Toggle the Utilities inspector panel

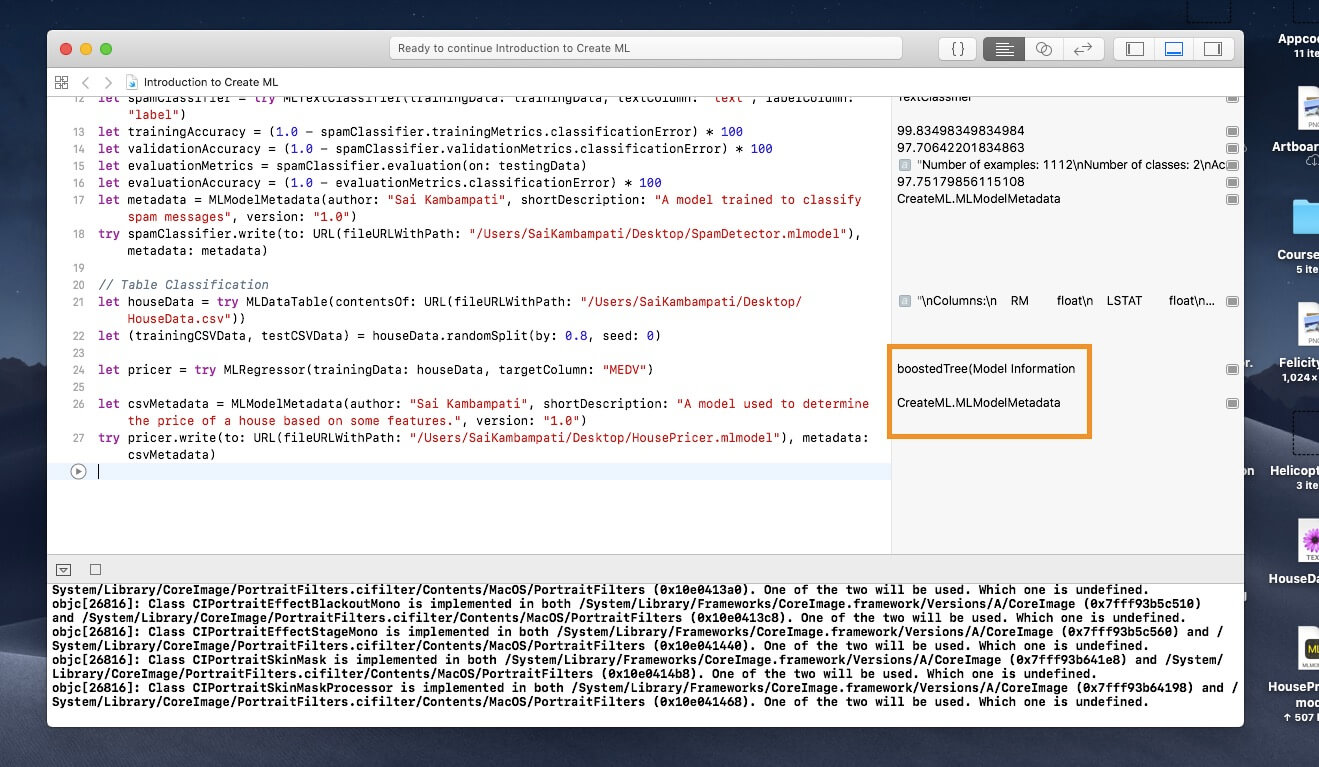1212,49
